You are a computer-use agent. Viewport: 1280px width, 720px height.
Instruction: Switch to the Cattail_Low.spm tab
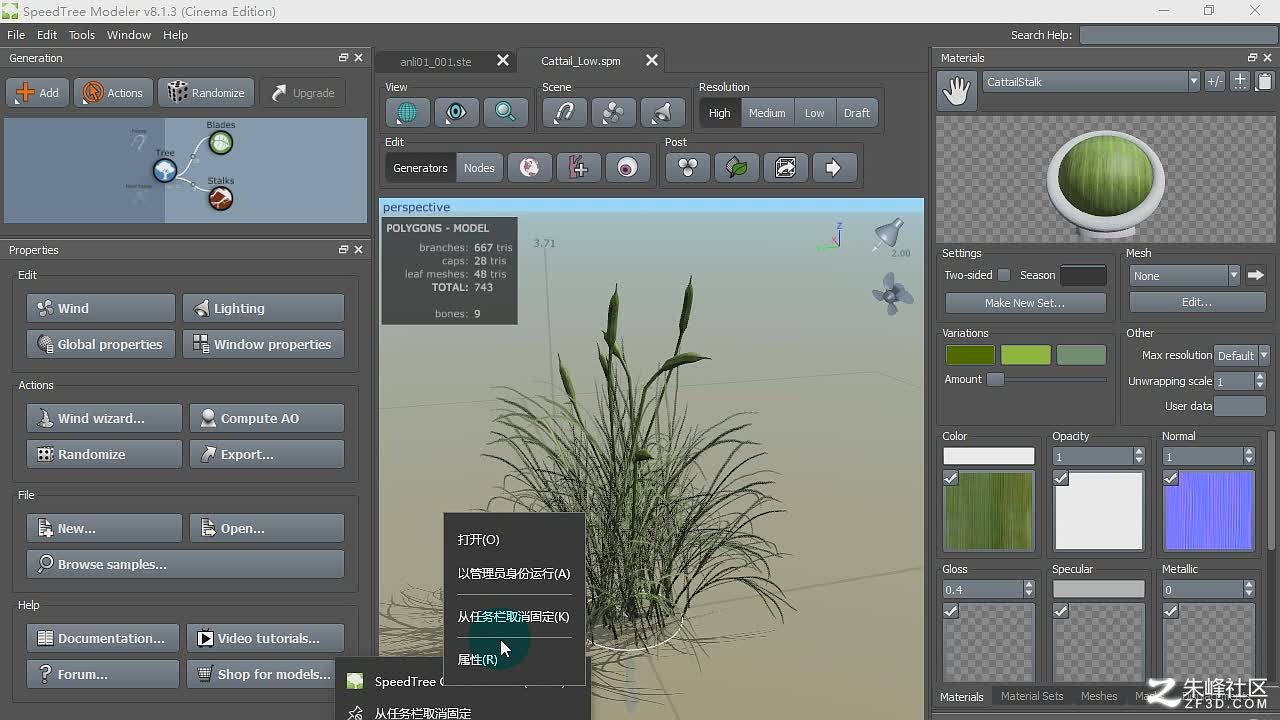(x=581, y=61)
